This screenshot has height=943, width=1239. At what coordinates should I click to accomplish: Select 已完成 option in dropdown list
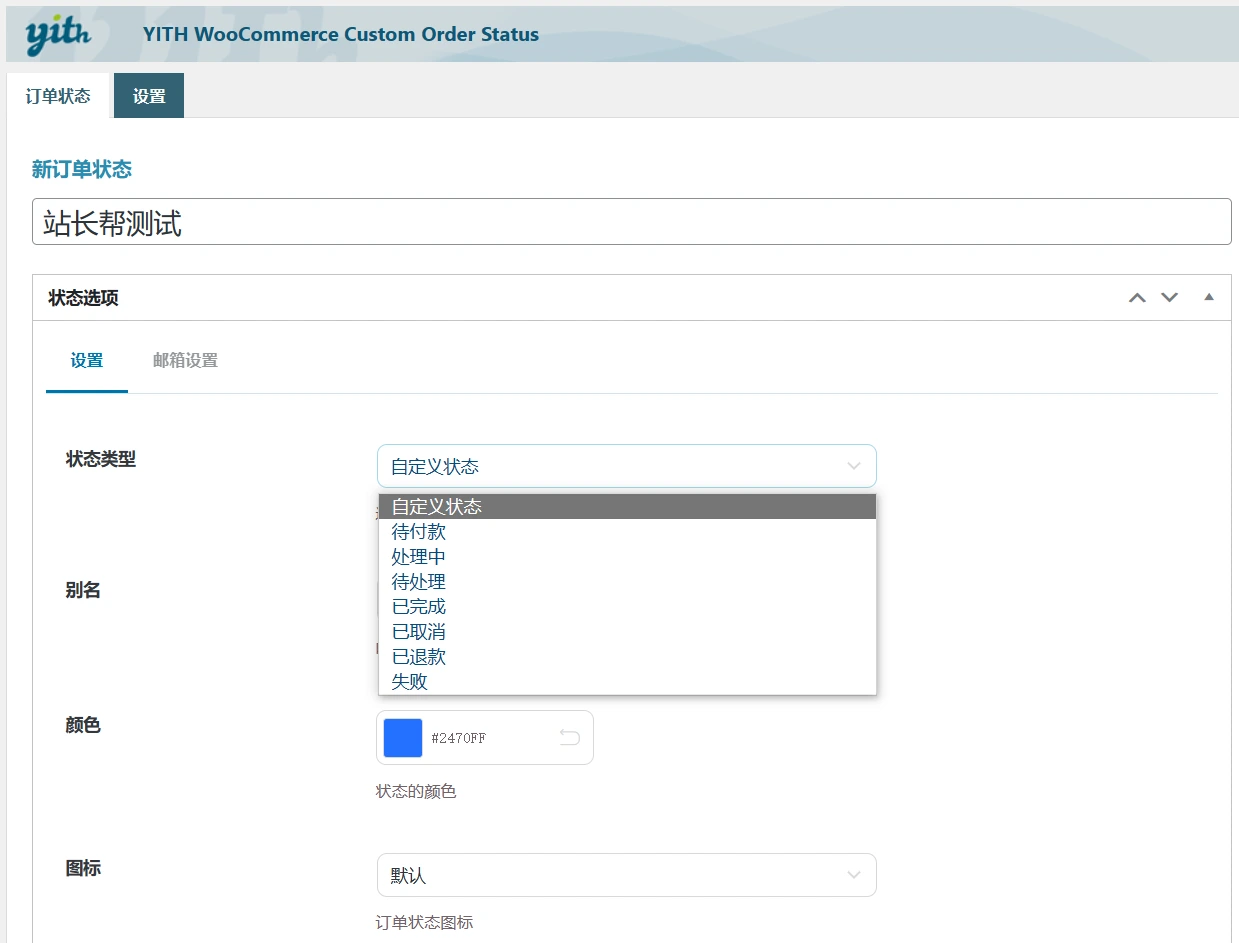[x=419, y=607]
